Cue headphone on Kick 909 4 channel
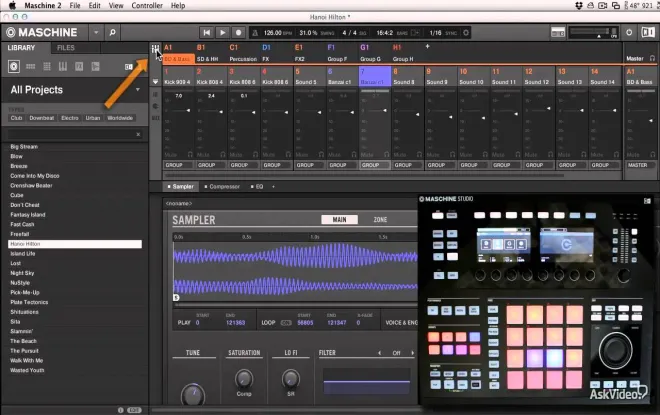The width and height of the screenshot is (660, 415). coord(190,154)
